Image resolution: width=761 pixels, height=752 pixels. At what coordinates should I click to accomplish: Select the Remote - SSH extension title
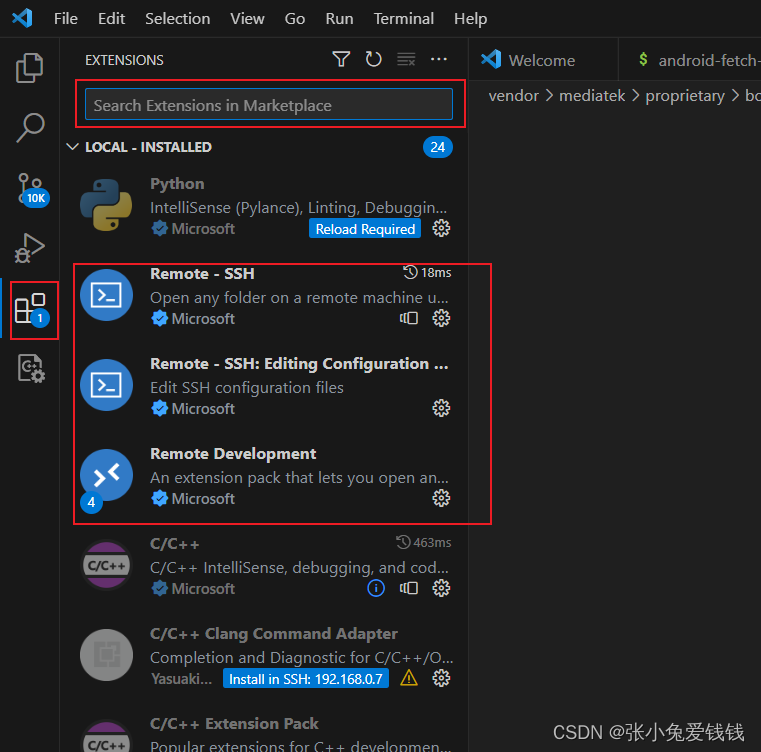click(x=202, y=273)
